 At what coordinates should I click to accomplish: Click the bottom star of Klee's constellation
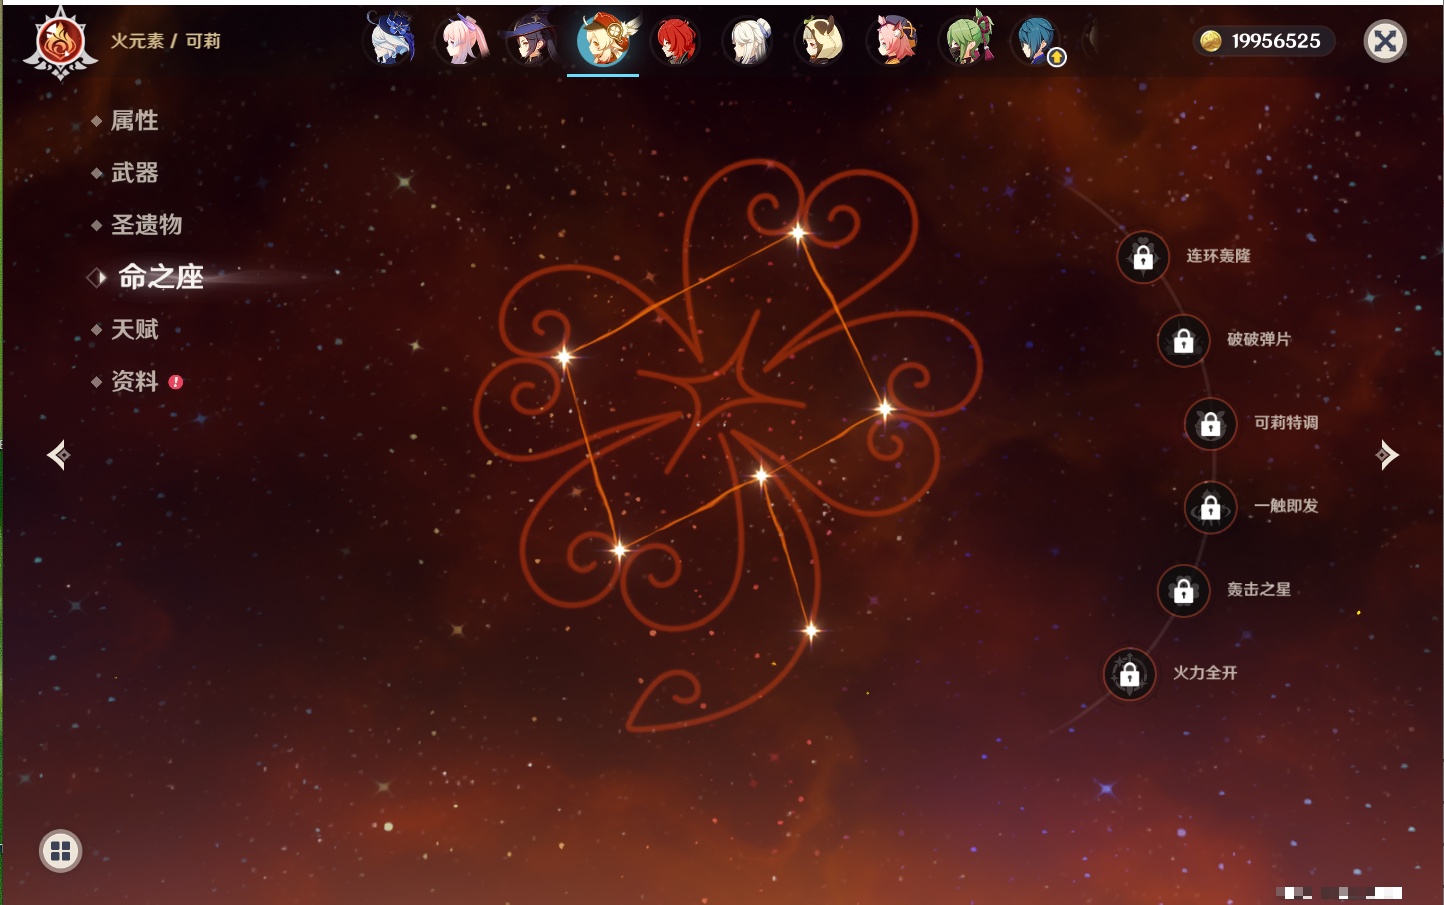(811, 631)
